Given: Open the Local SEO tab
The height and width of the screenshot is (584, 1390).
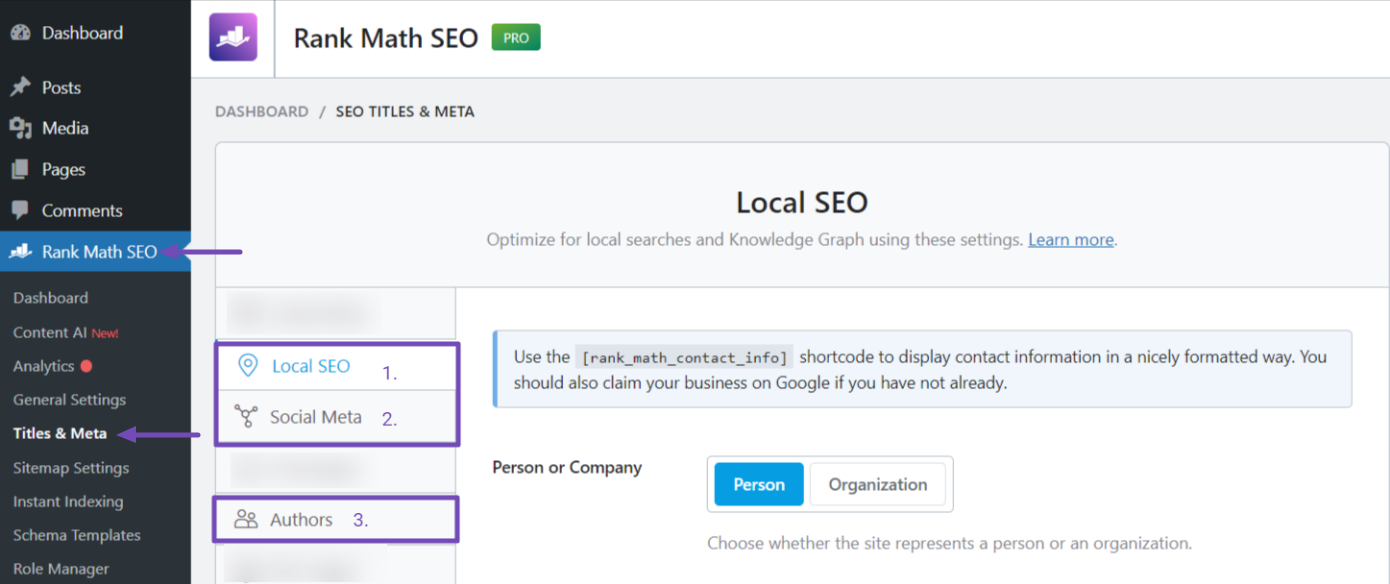Looking at the screenshot, I should pos(337,366).
